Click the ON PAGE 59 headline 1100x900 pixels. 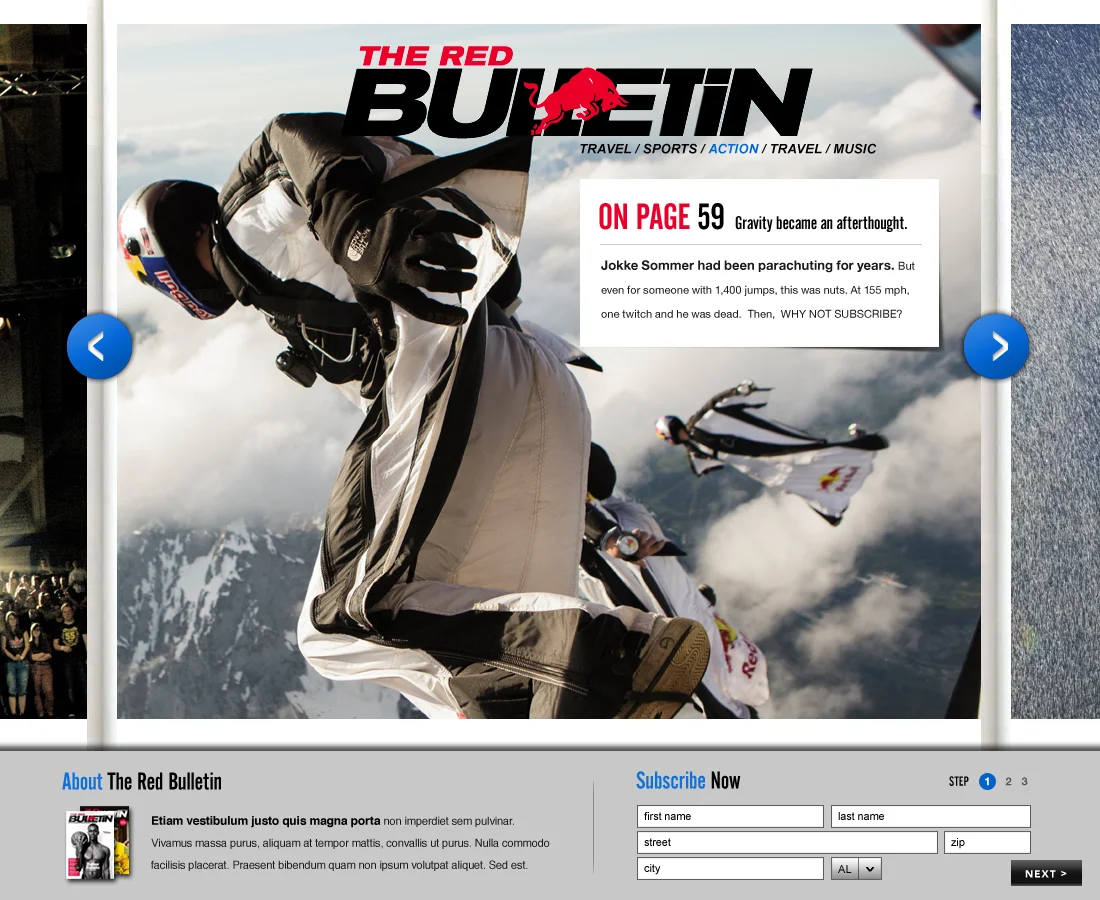tap(661, 217)
